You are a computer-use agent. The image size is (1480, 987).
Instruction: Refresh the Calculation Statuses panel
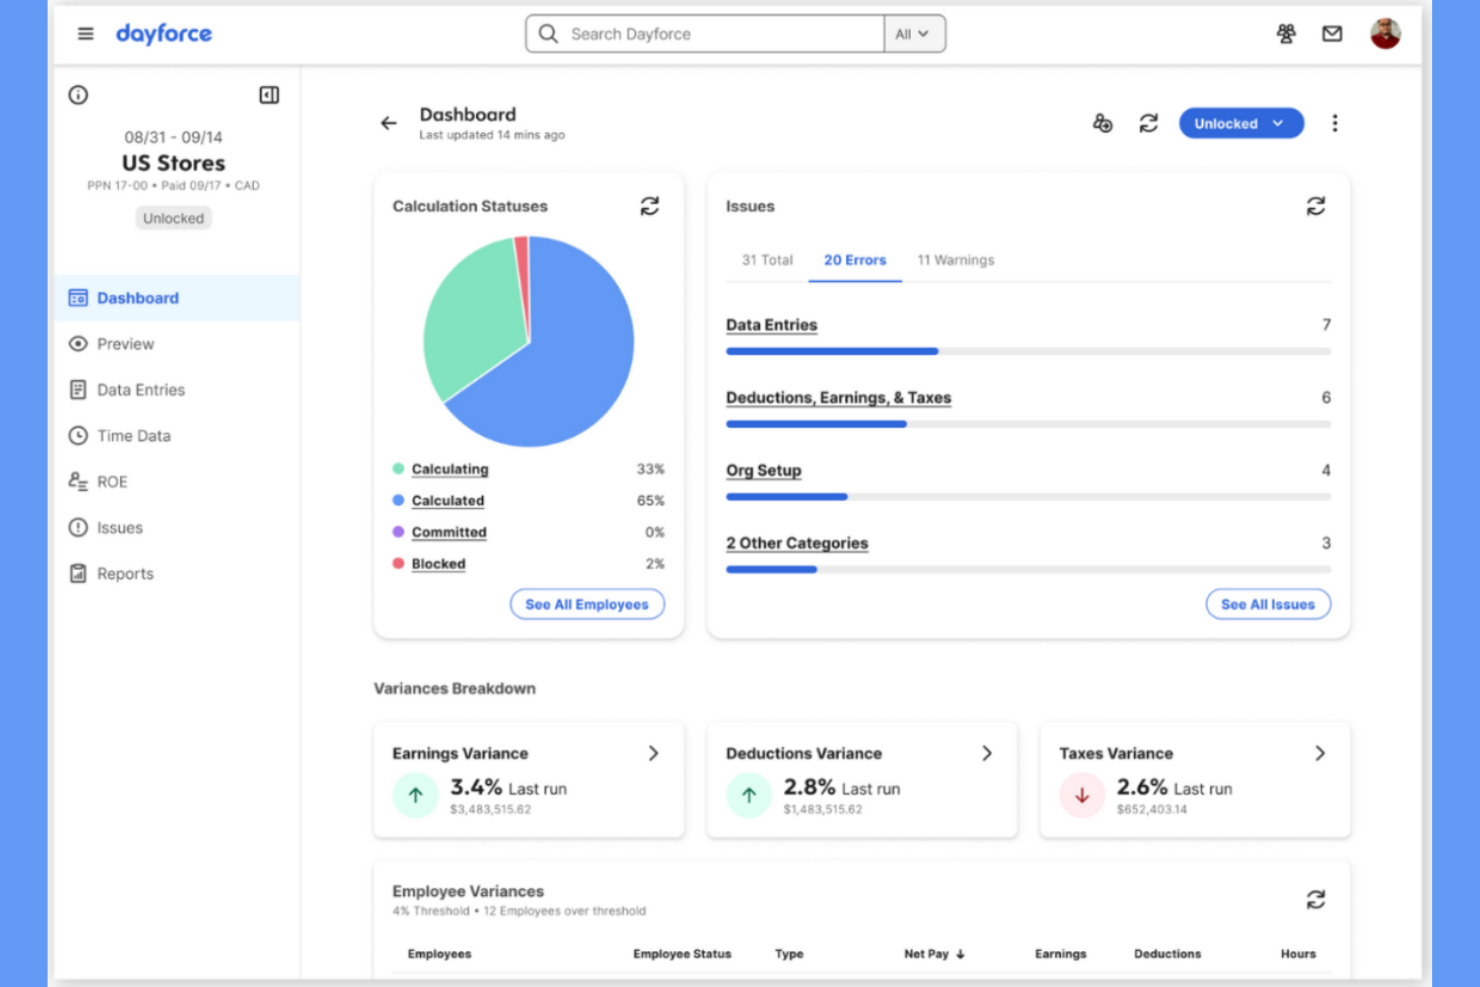pyautogui.click(x=650, y=206)
